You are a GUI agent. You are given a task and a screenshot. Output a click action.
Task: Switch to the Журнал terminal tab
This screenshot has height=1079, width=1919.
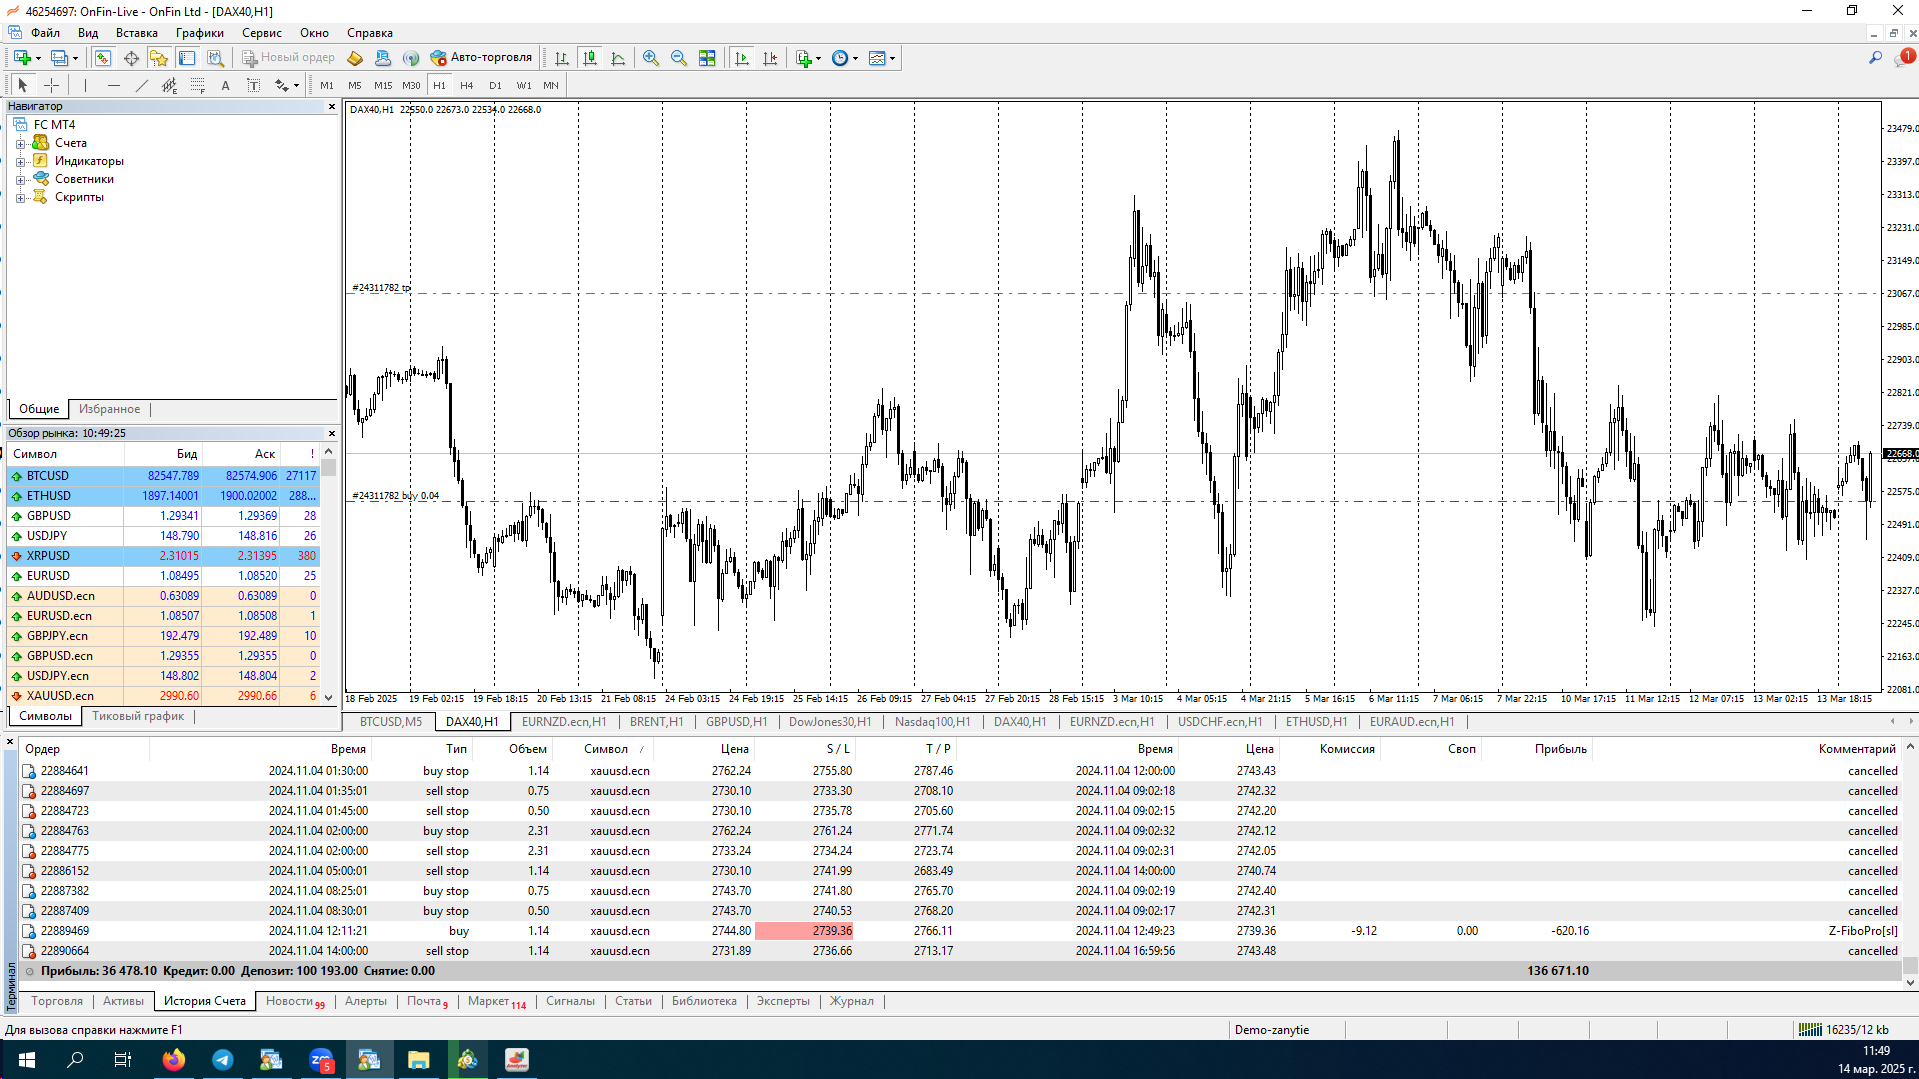851,1001
